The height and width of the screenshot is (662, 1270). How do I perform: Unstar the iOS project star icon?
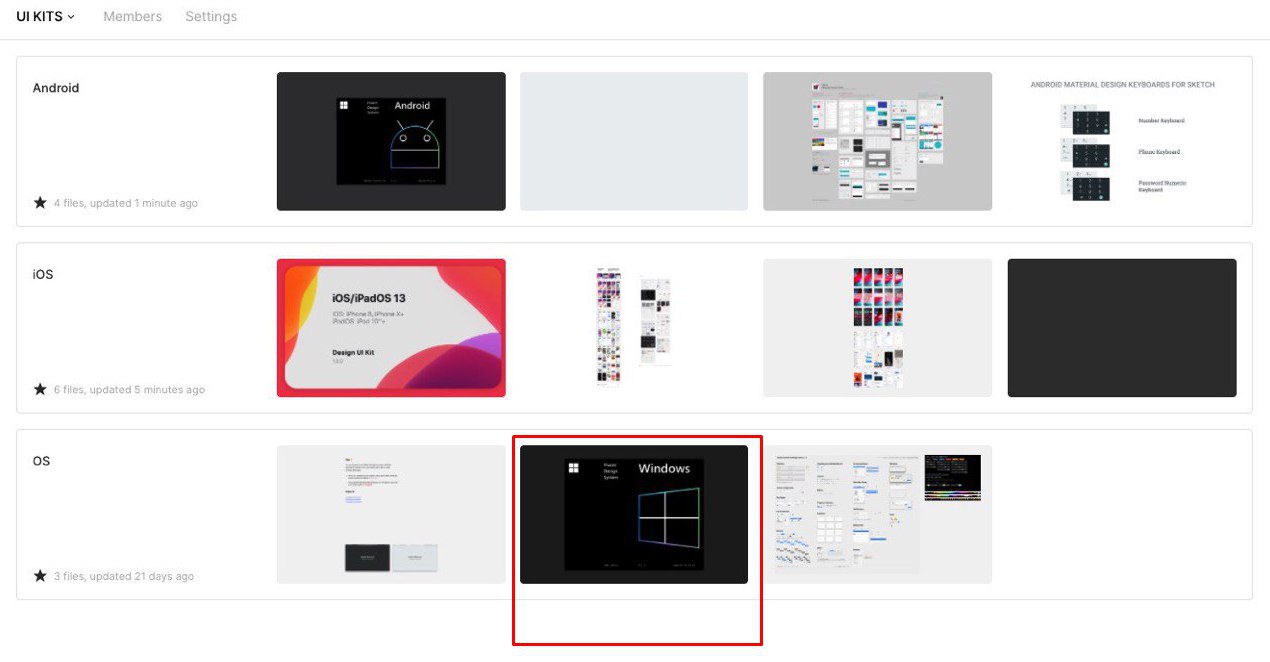point(40,389)
